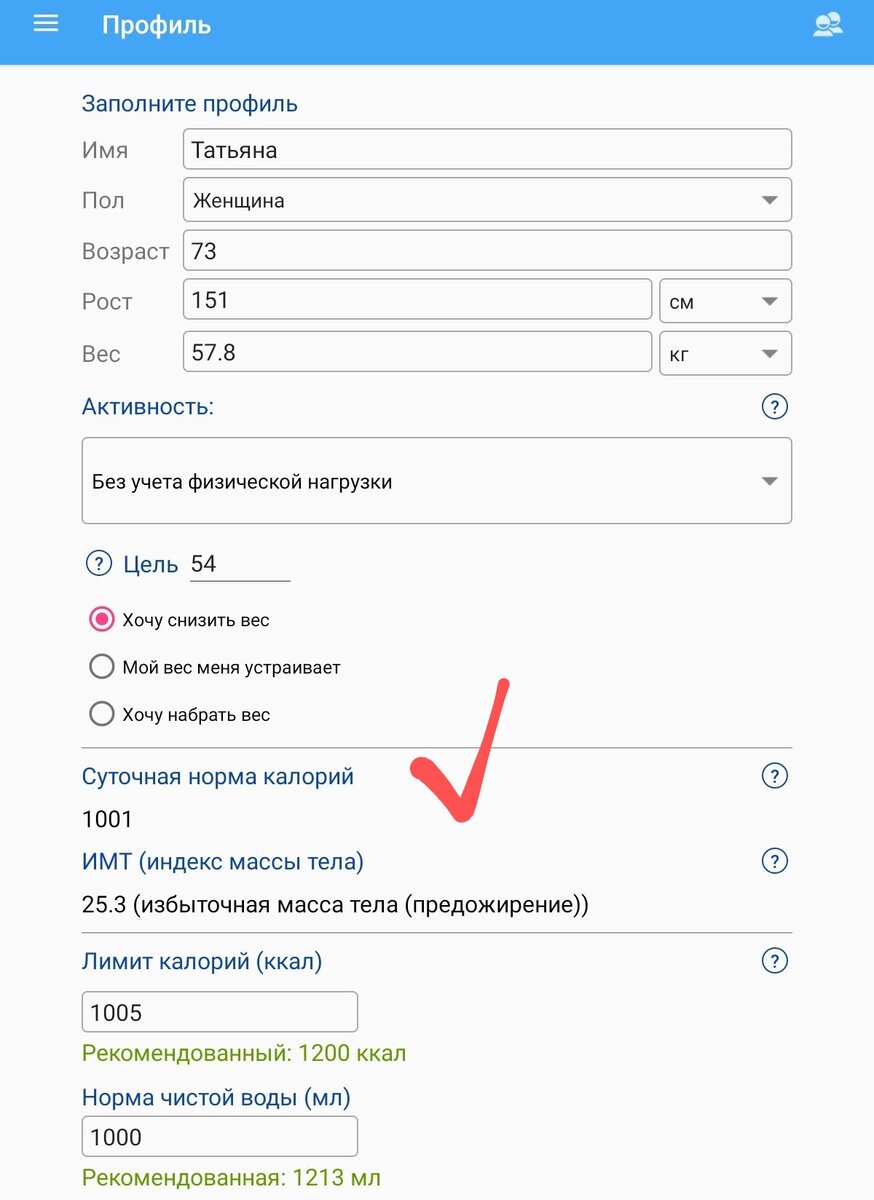Open weight units dropdown (кг)
874x1200 pixels.
point(725,353)
